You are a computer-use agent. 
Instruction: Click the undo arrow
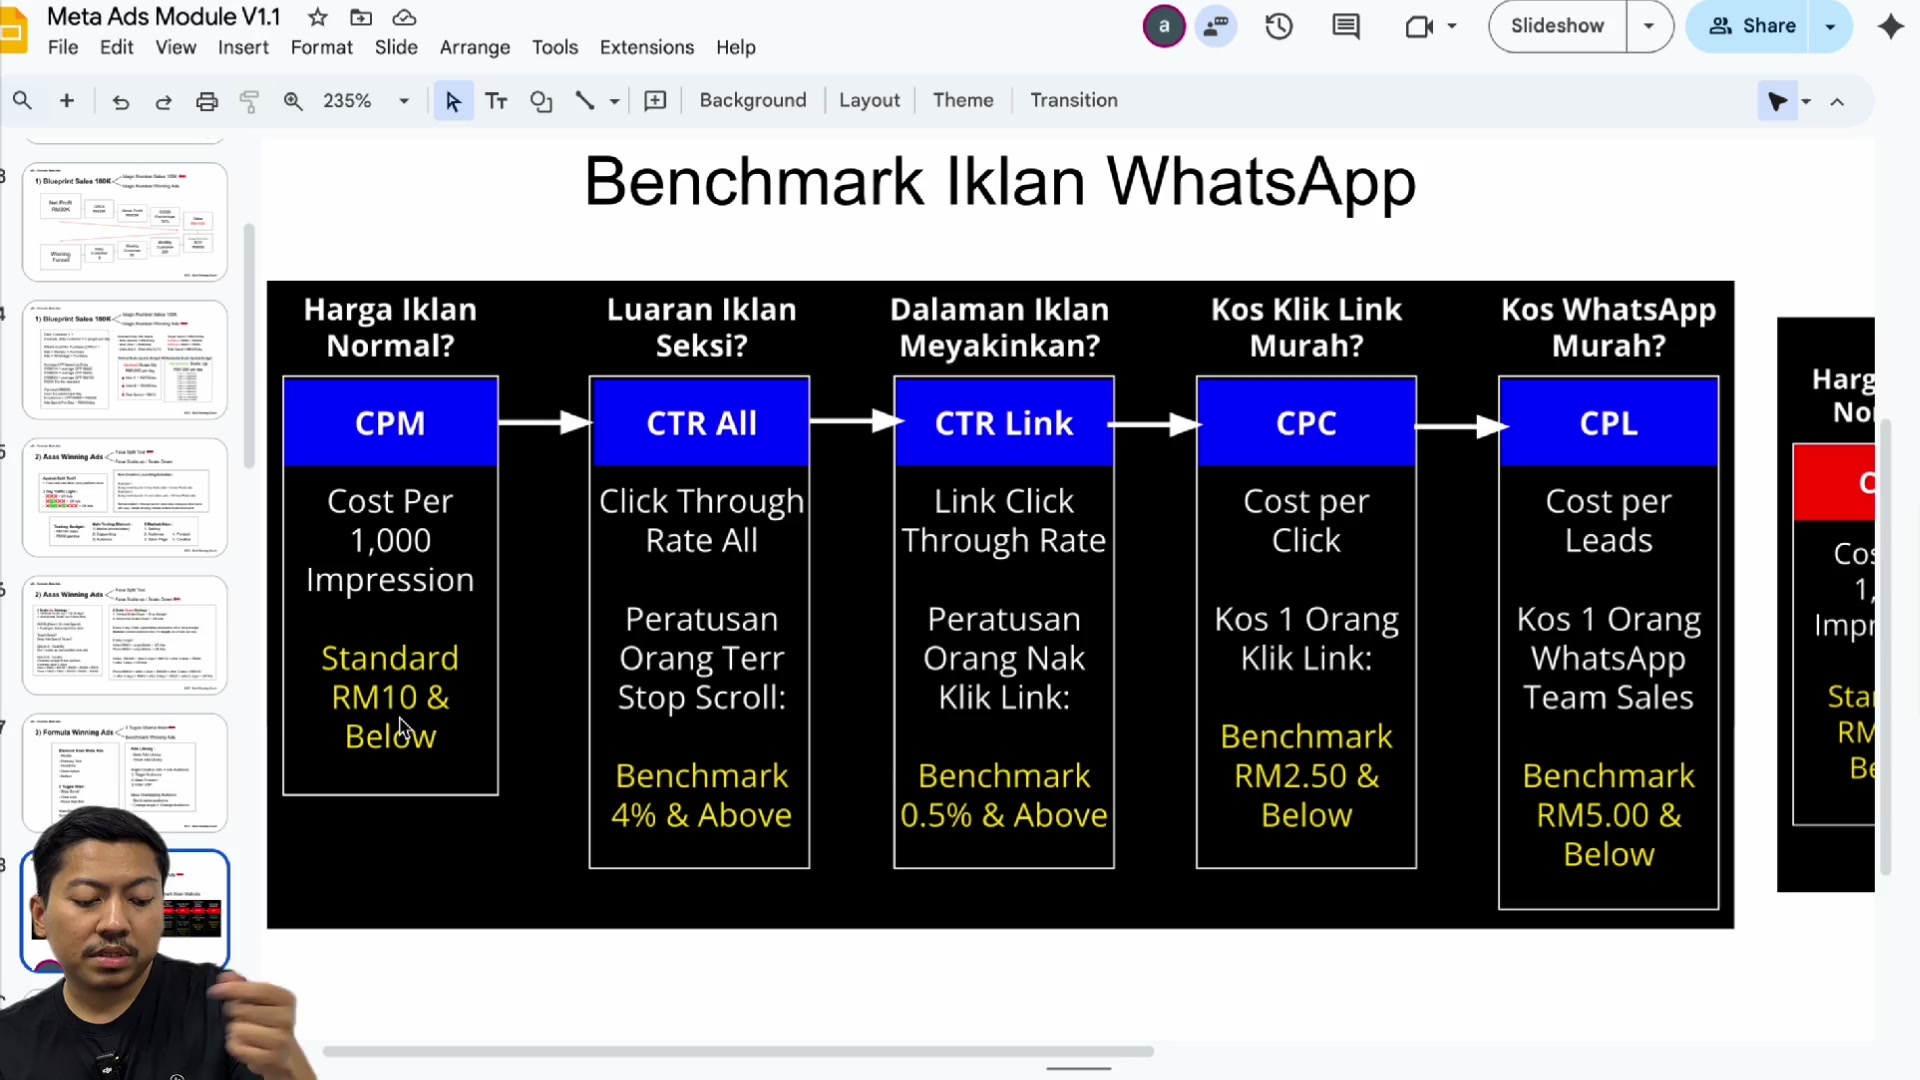[x=120, y=101]
